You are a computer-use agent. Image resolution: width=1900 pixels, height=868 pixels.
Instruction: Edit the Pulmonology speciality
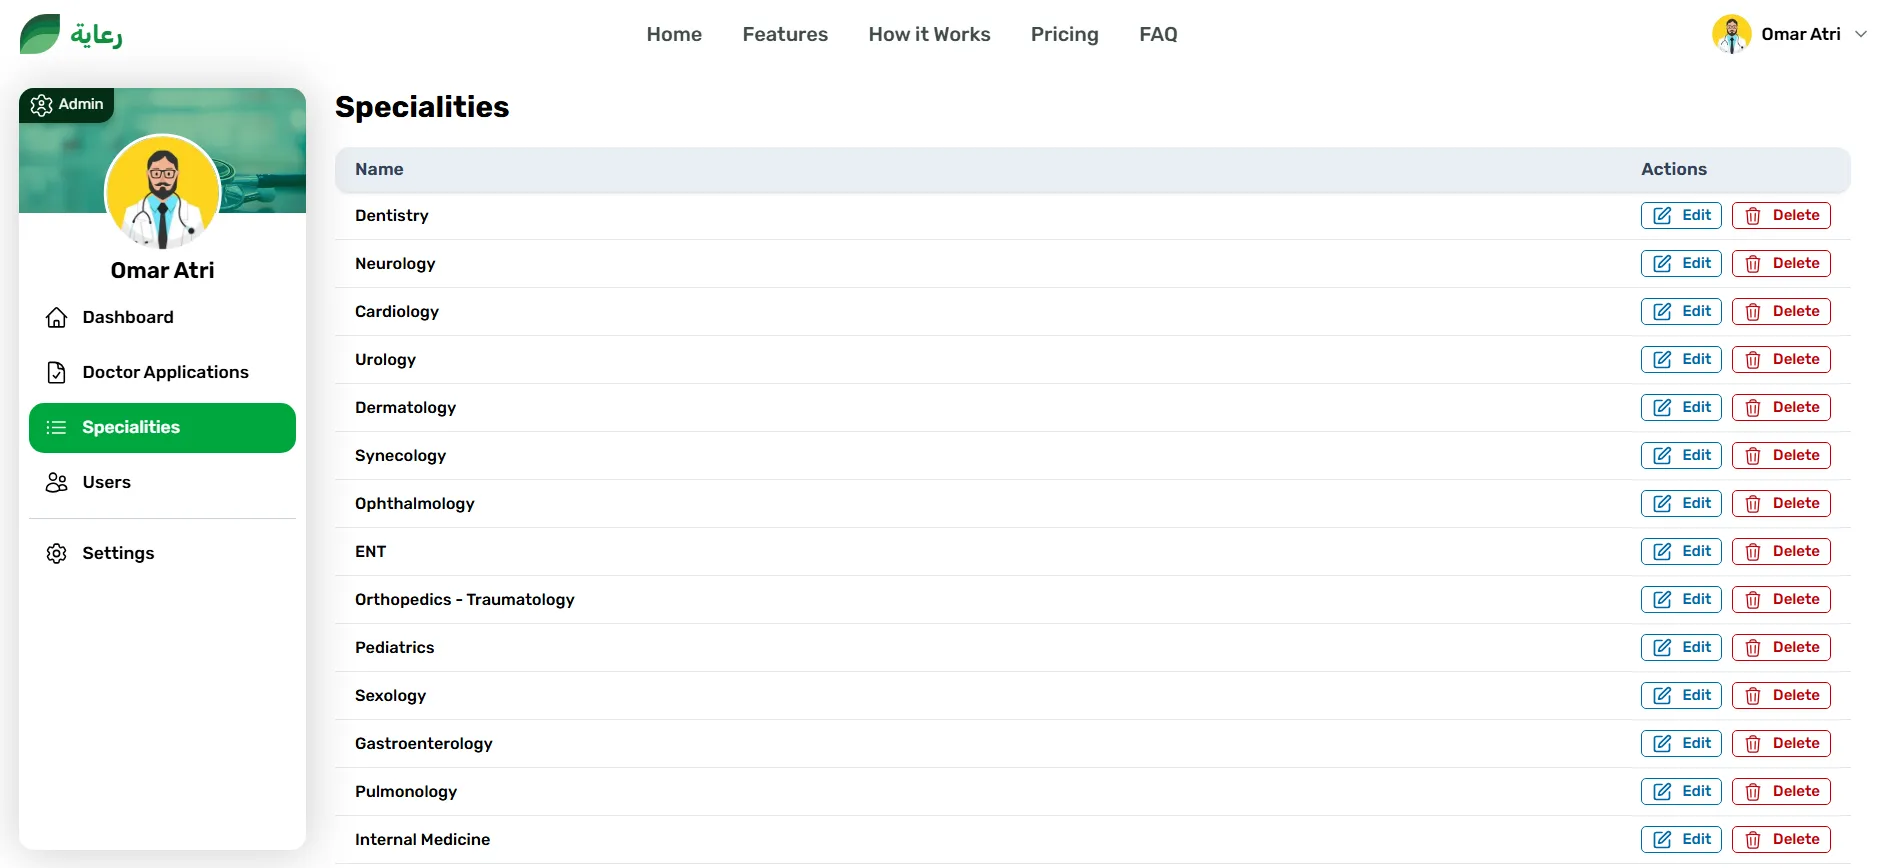click(1681, 792)
